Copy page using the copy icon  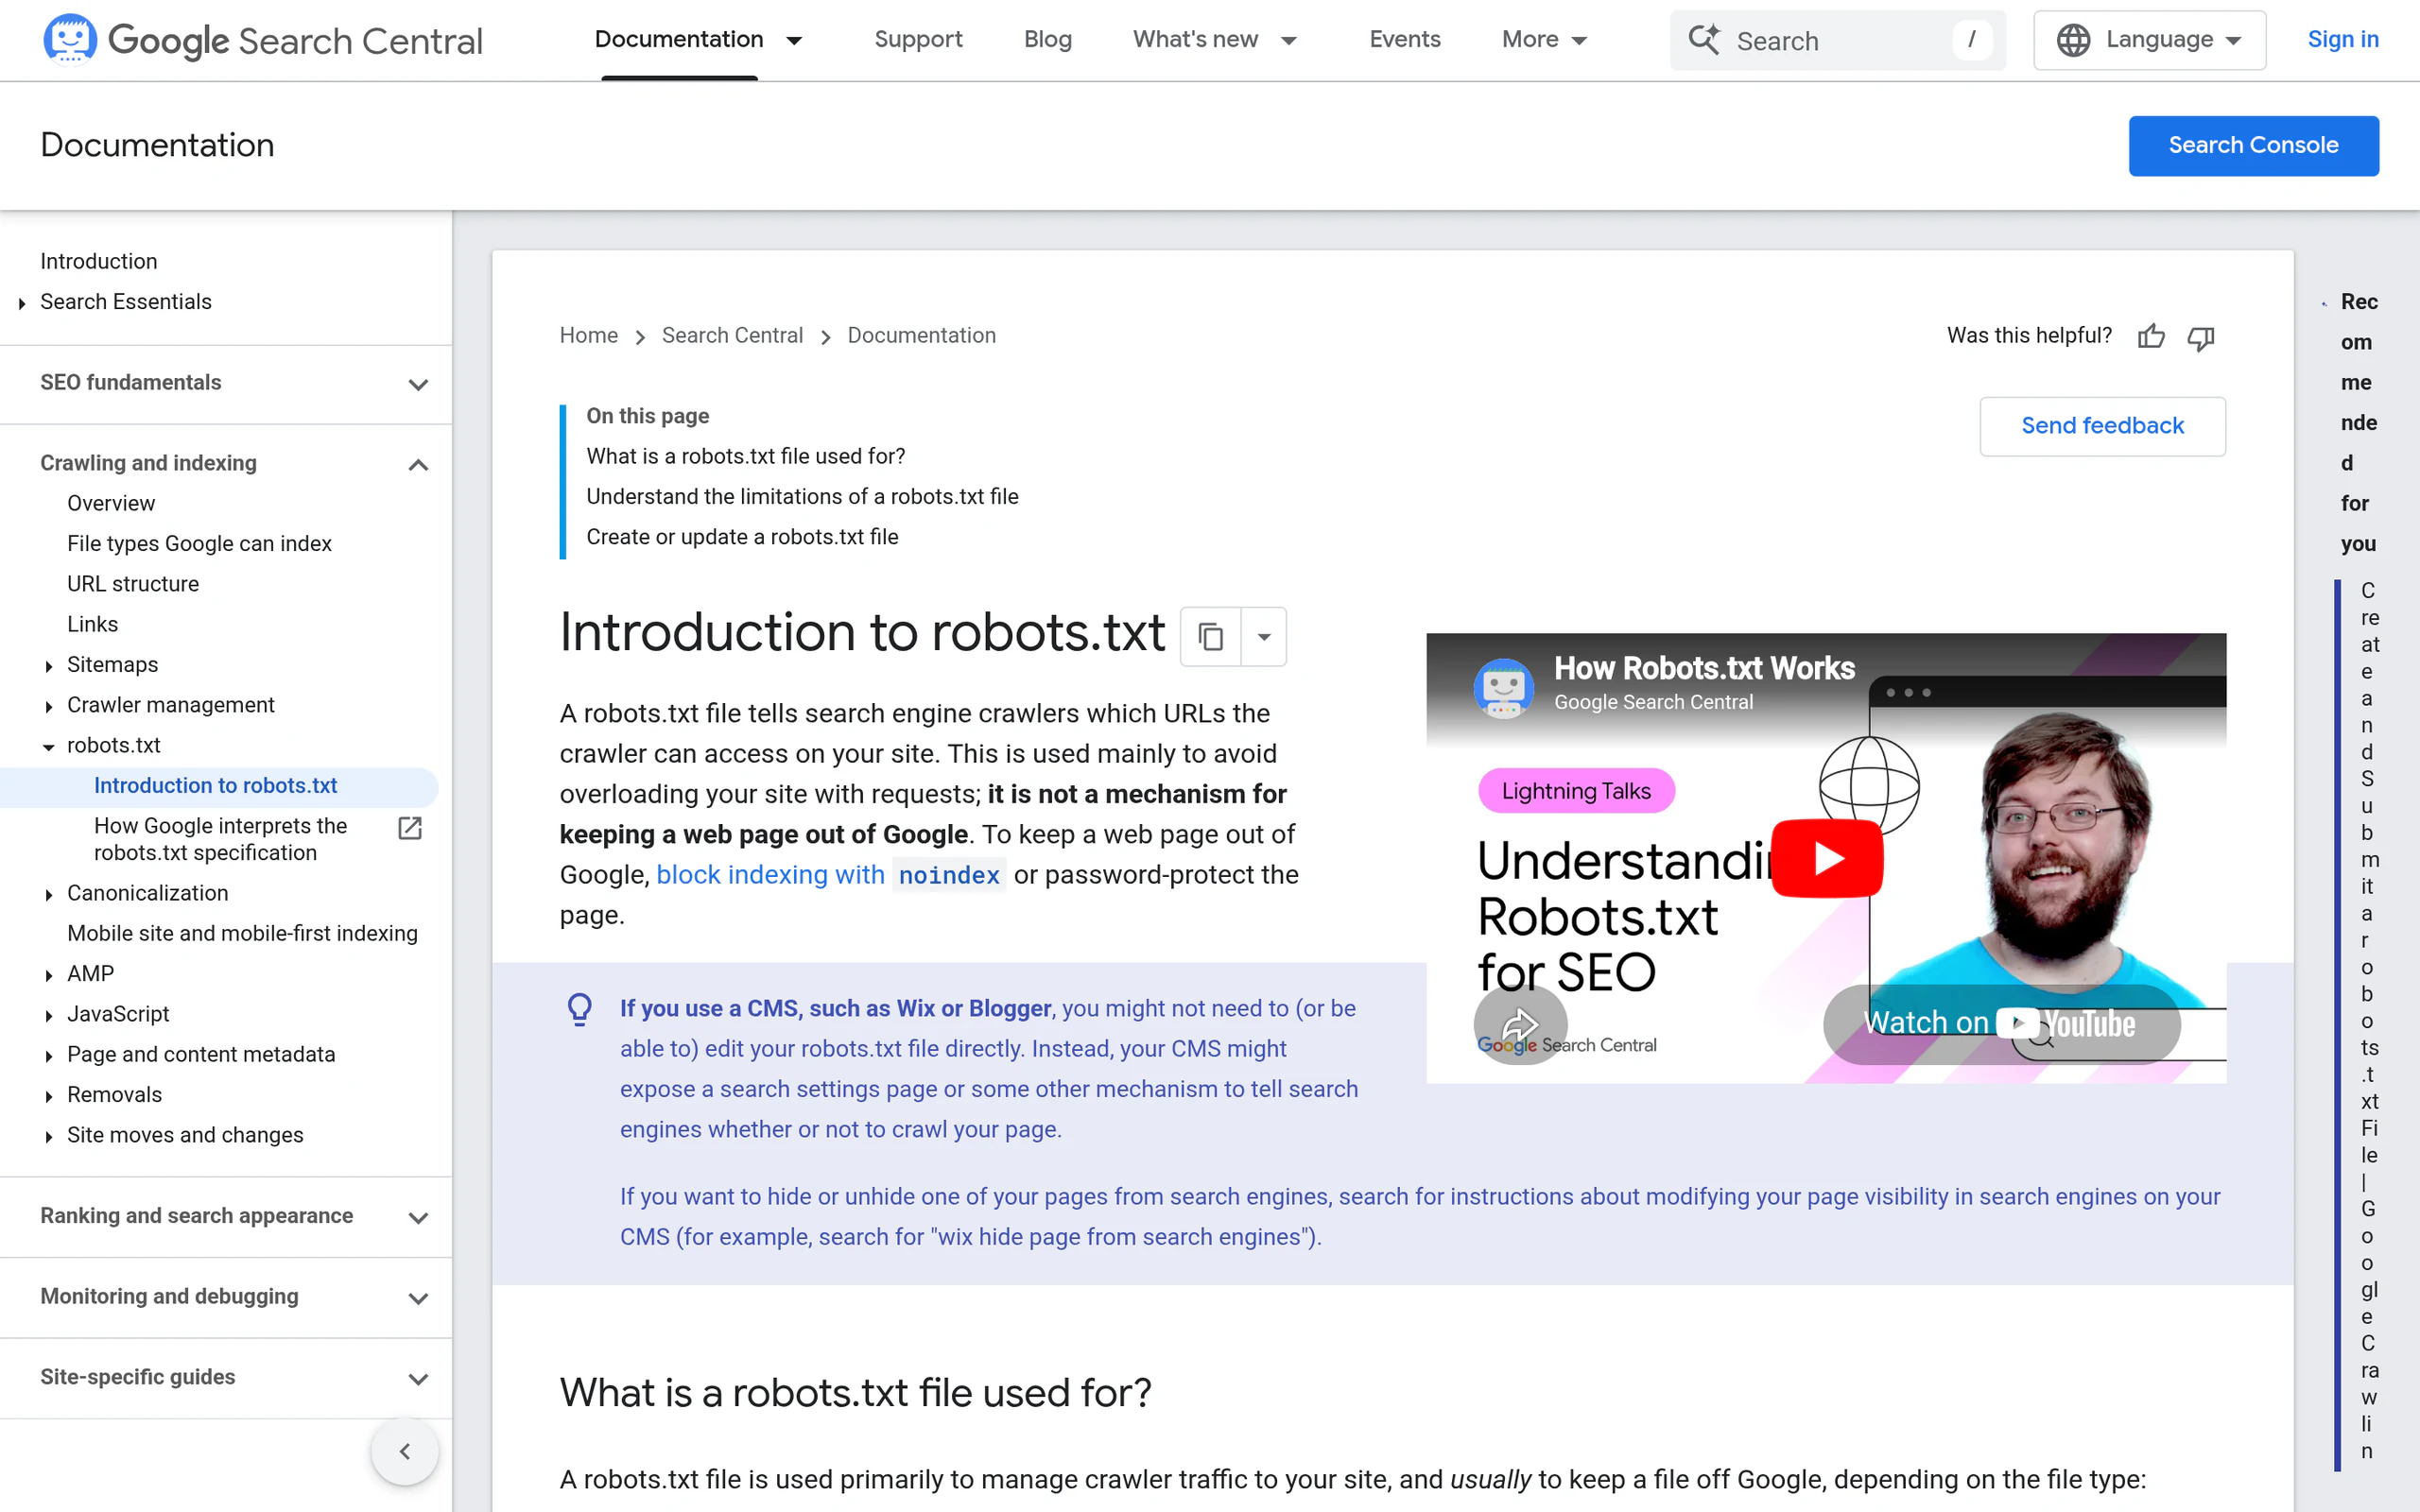click(1211, 636)
